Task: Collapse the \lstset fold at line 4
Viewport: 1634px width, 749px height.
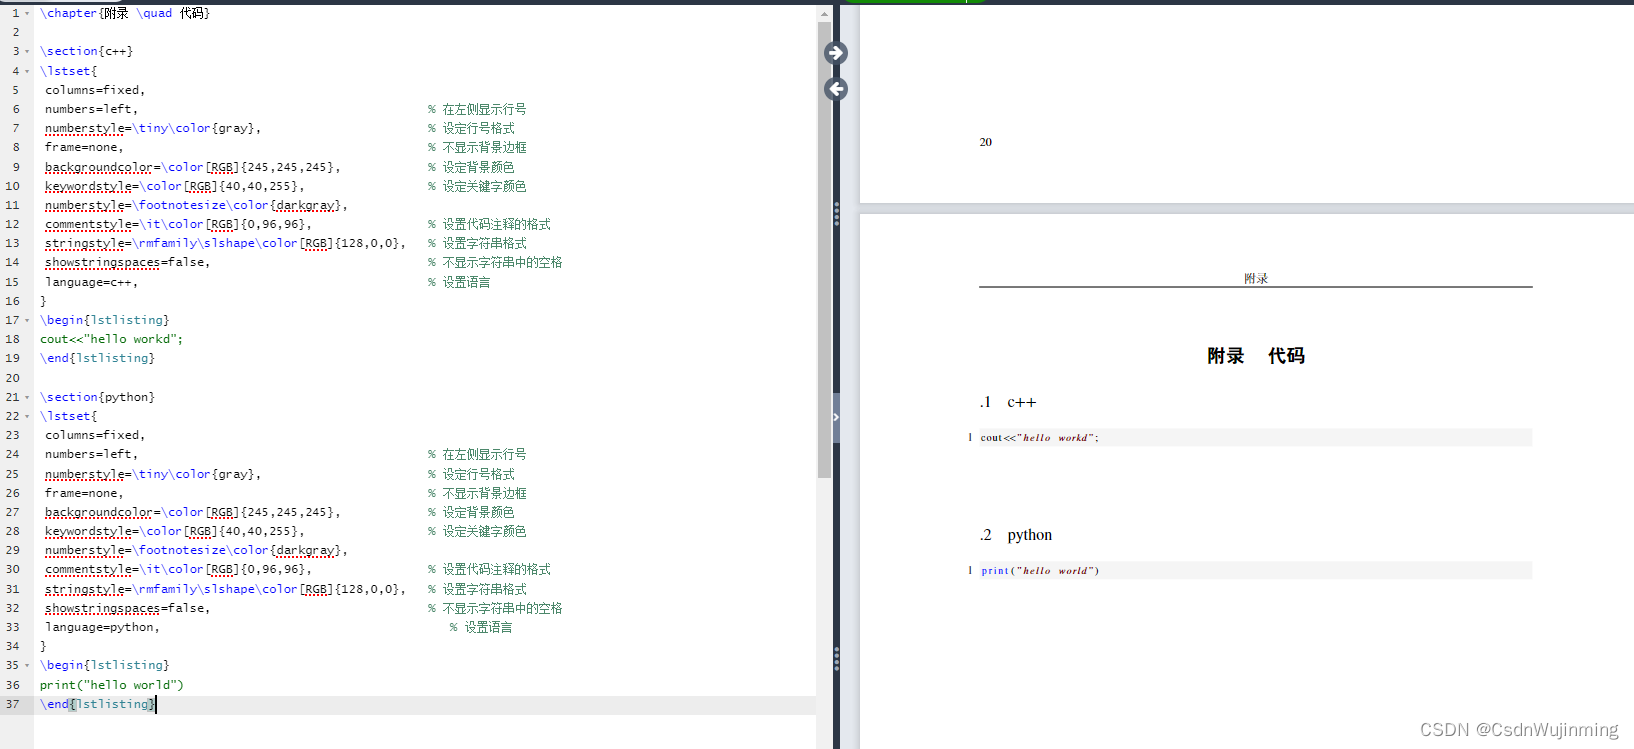Action: click(x=27, y=71)
